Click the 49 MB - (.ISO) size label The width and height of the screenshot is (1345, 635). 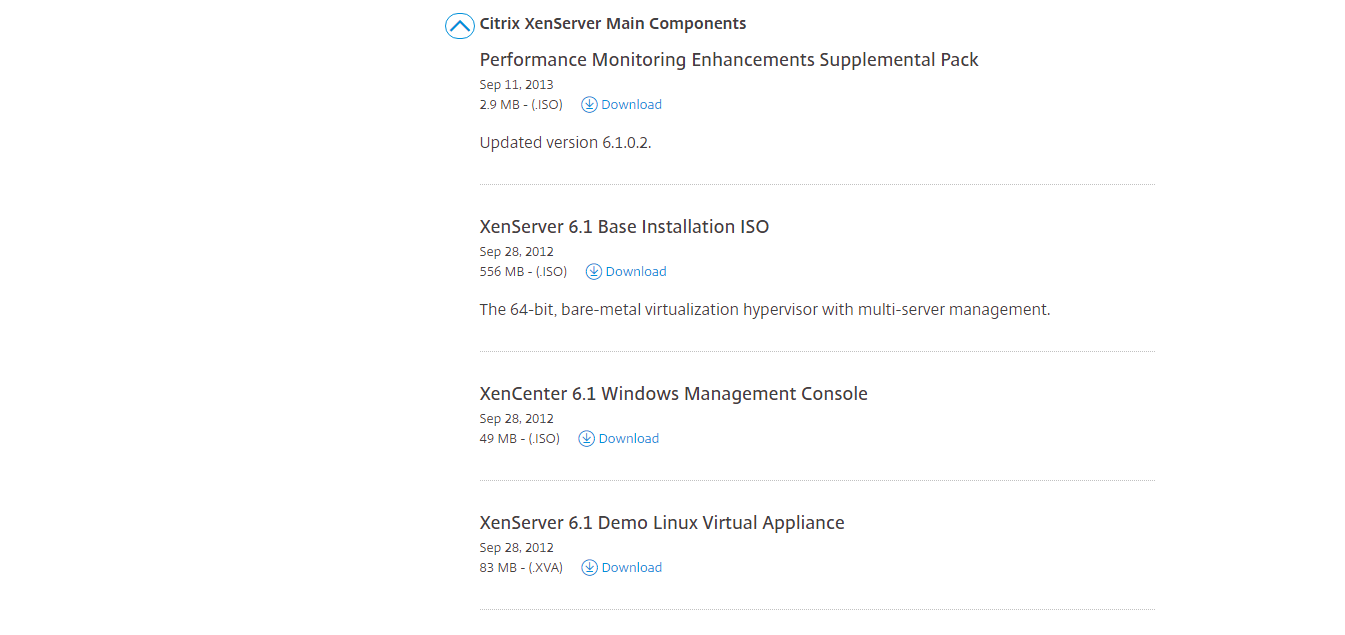(x=519, y=439)
